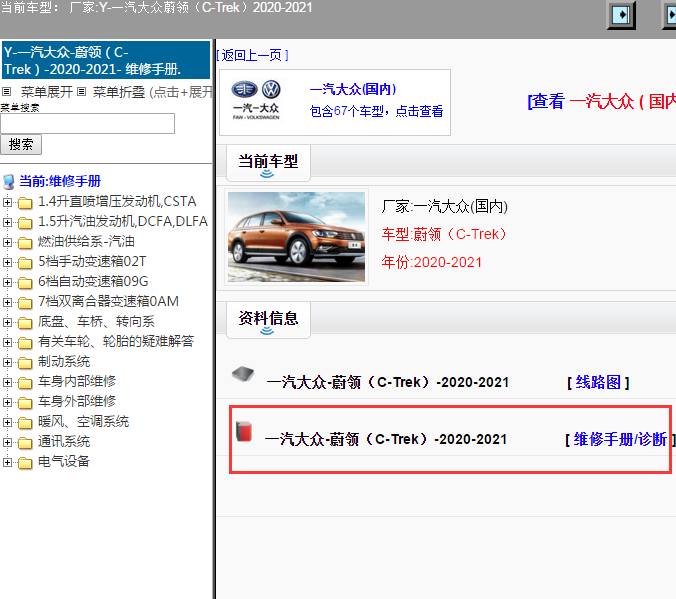Click the 菜单折叠 collapse-all icon
Image resolution: width=676 pixels, height=599 pixels.
point(81,91)
